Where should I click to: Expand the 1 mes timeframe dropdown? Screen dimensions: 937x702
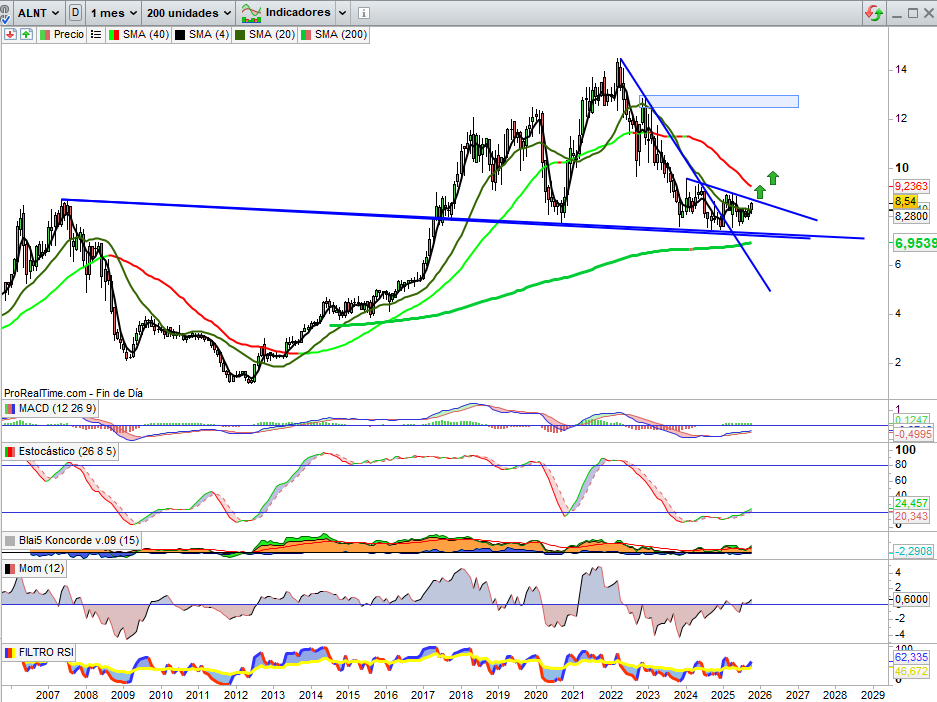click(112, 13)
